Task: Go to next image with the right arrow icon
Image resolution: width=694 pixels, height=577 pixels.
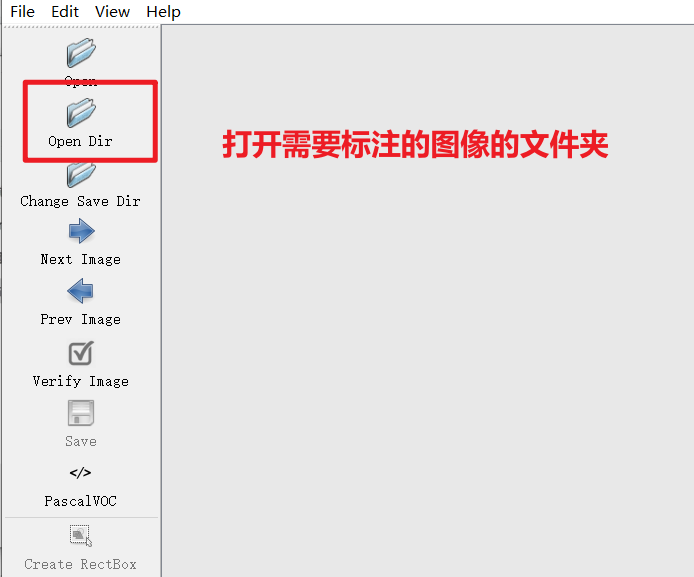Action: [x=81, y=231]
